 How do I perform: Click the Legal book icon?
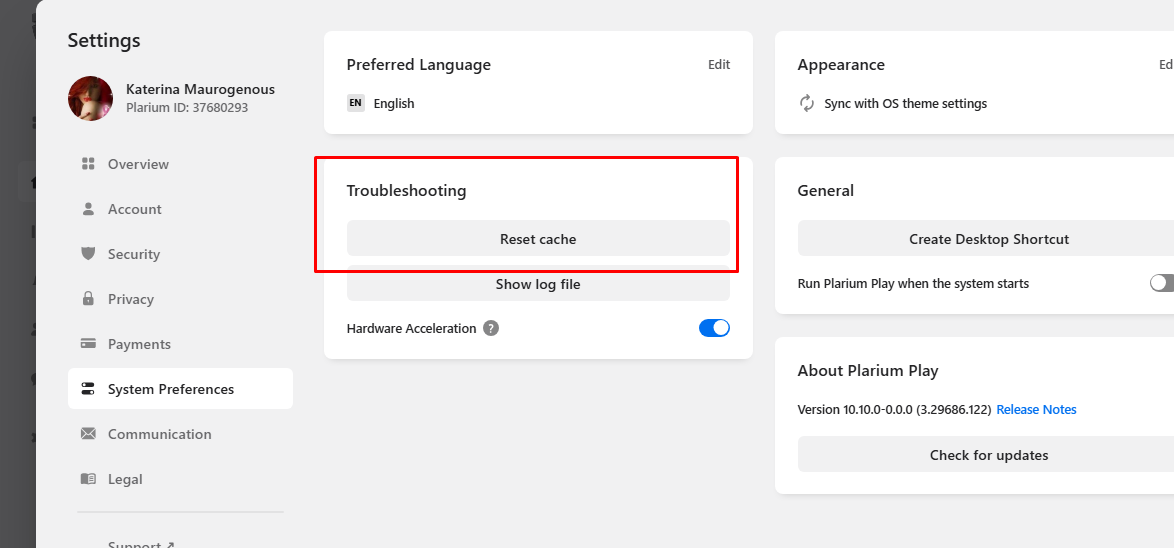pos(88,479)
